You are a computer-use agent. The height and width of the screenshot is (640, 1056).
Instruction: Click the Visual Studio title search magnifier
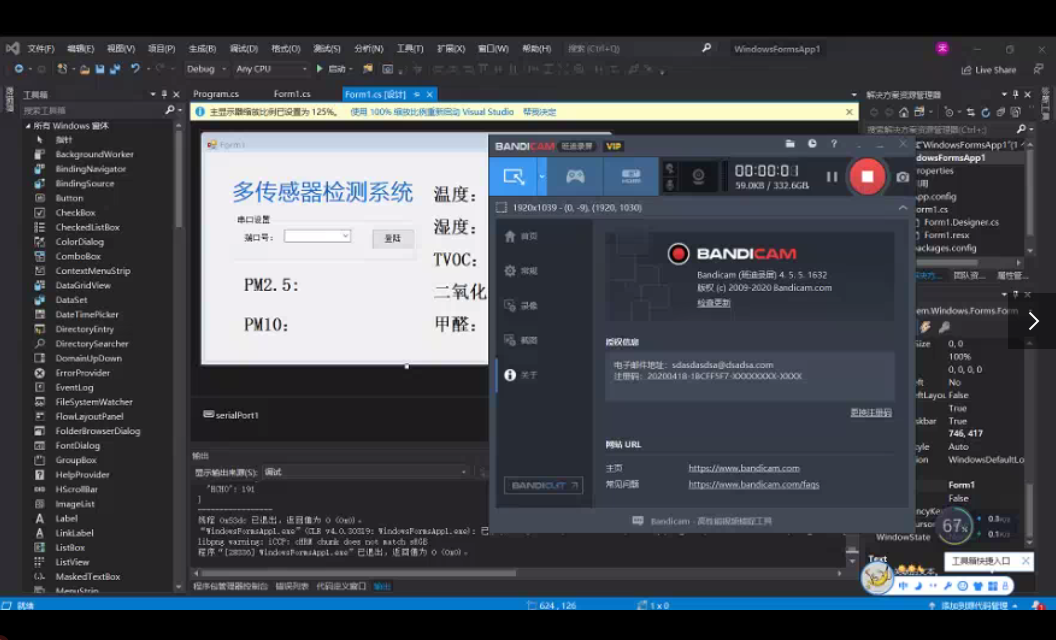click(x=706, y=48)
